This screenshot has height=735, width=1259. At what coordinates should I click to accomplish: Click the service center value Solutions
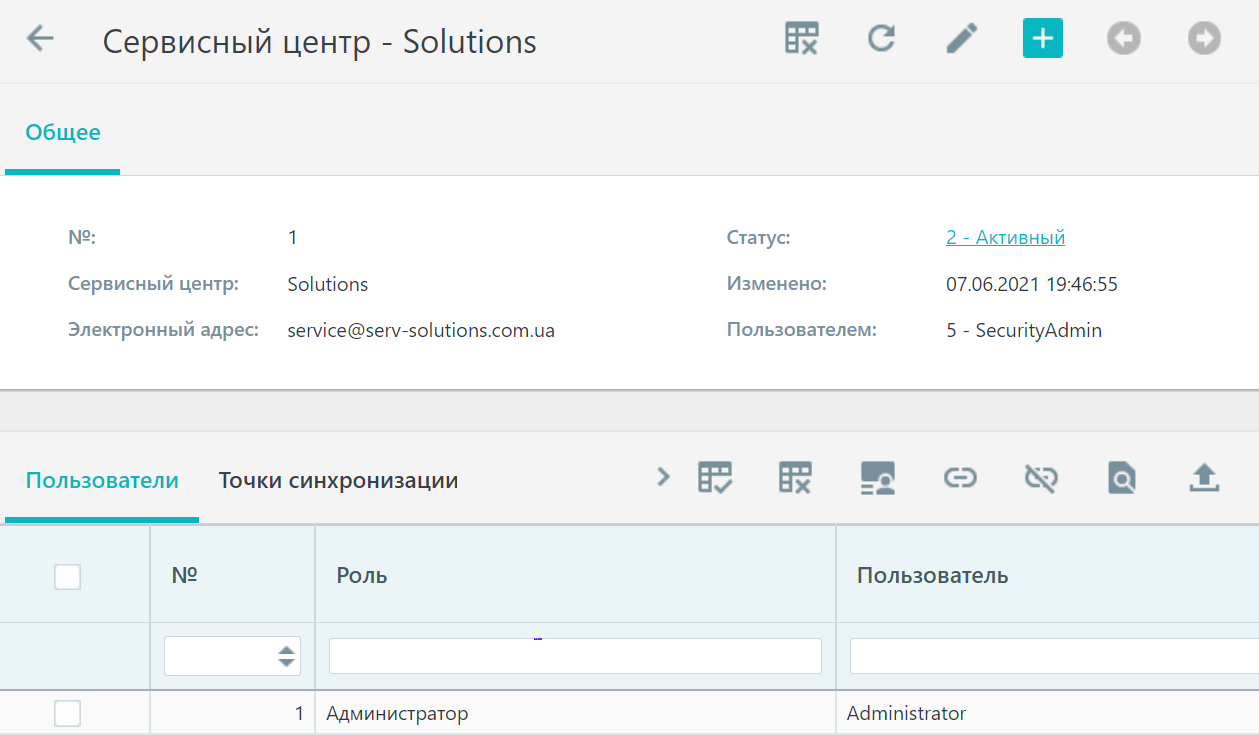(328, 284)
